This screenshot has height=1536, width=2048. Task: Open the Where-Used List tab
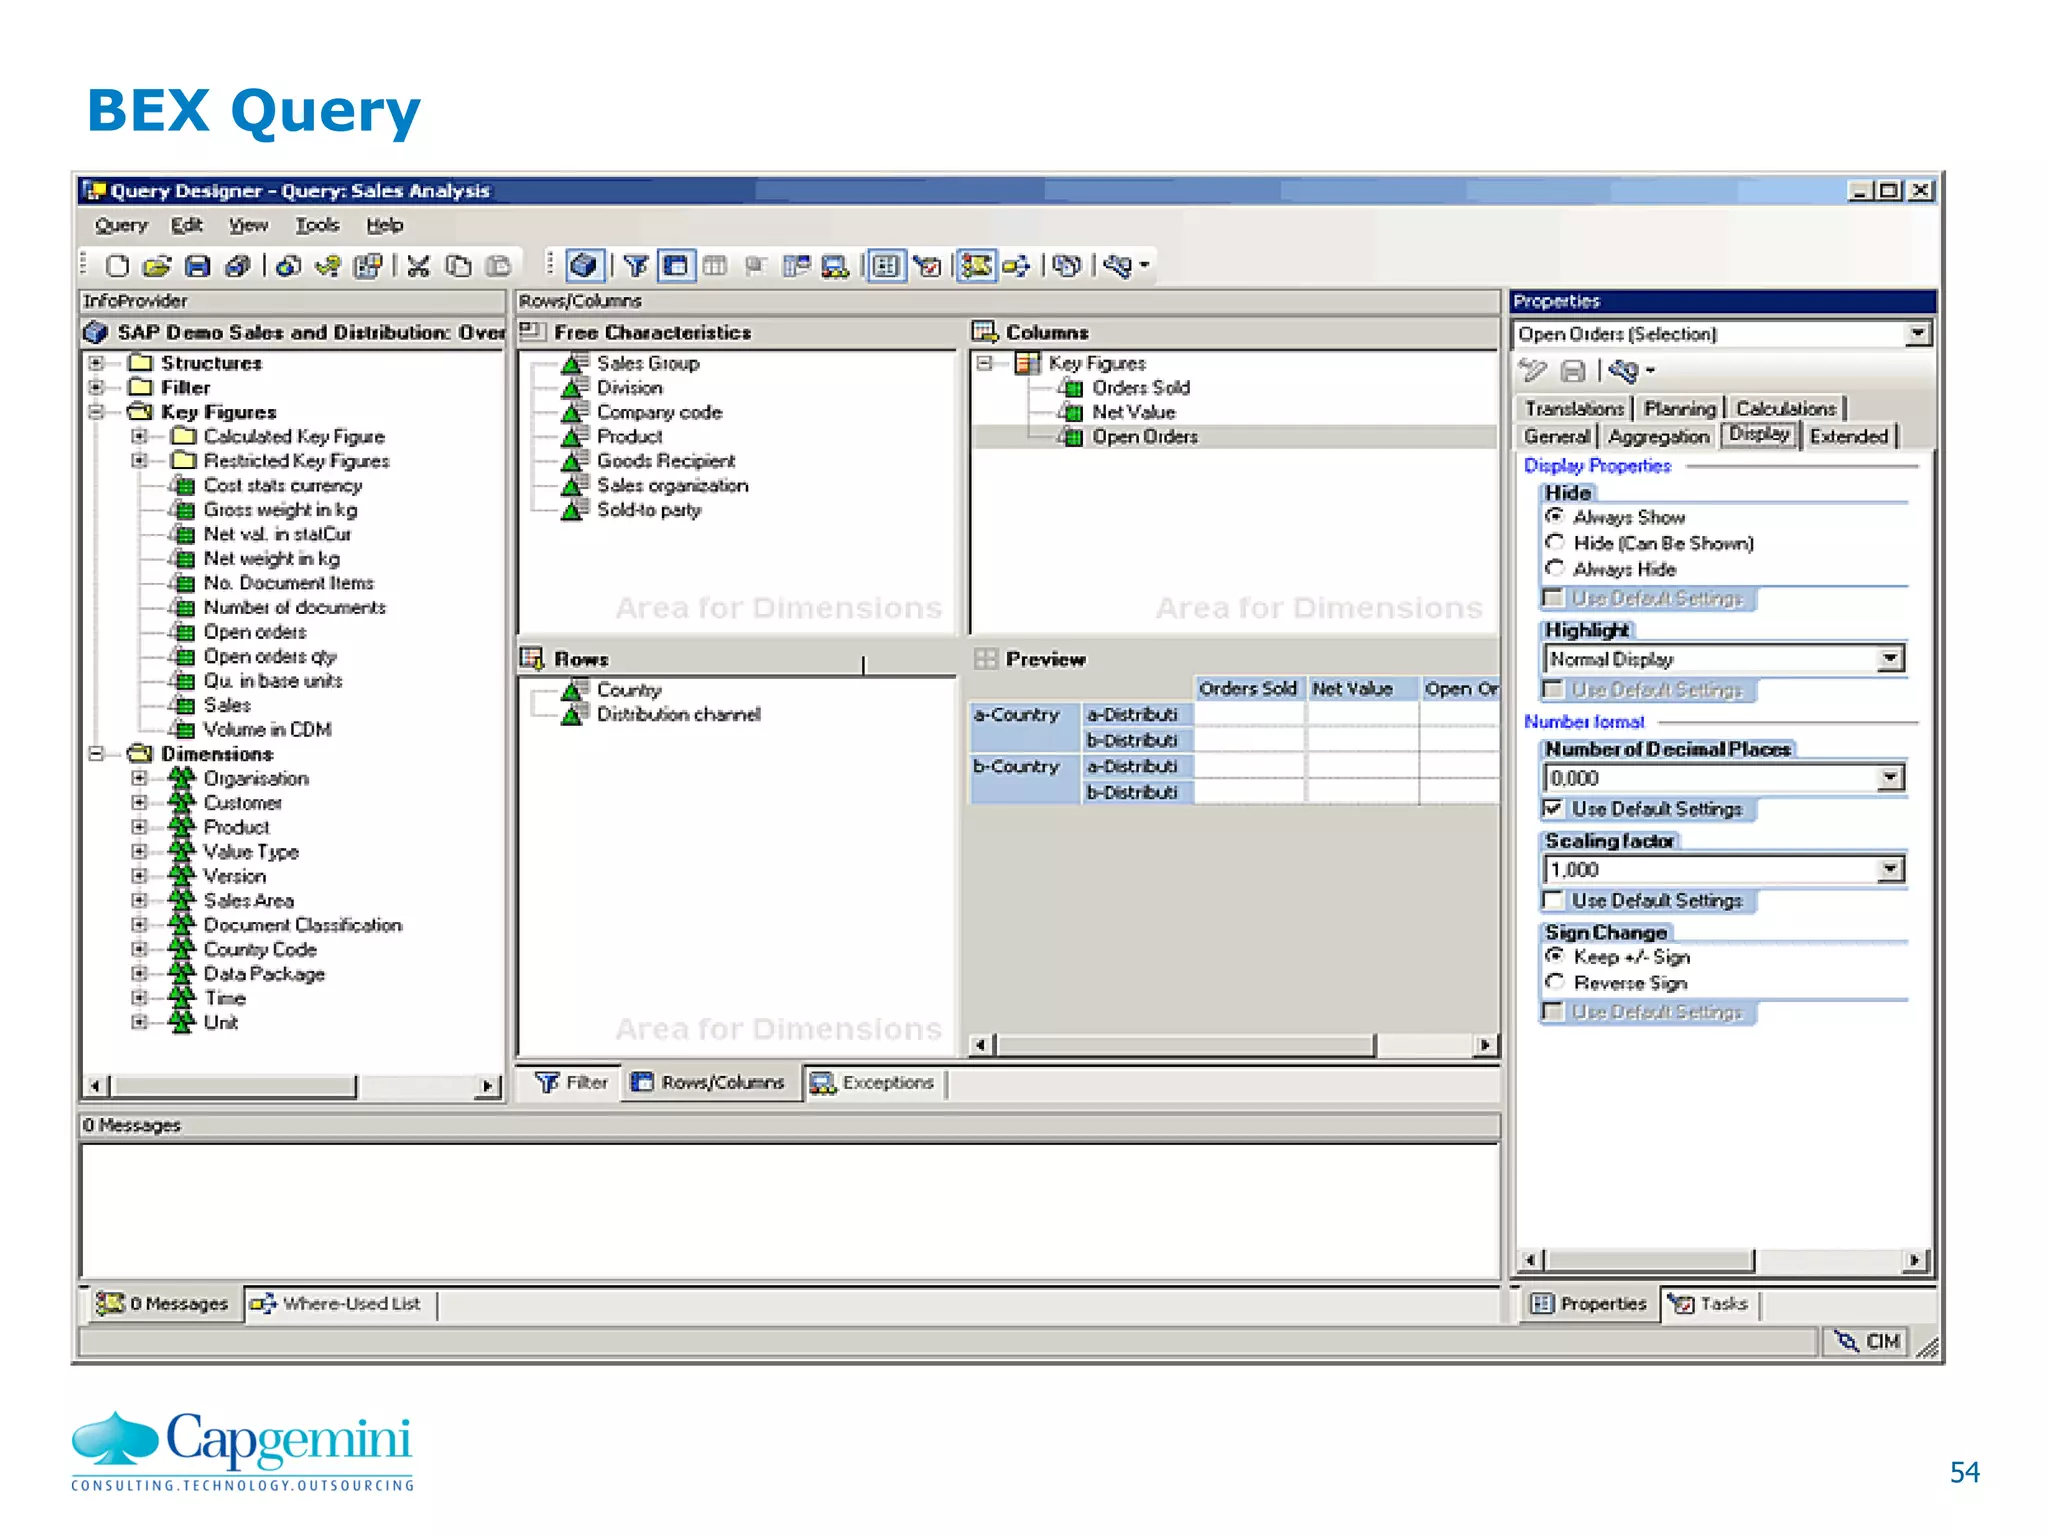click(x=337, y=1304)
